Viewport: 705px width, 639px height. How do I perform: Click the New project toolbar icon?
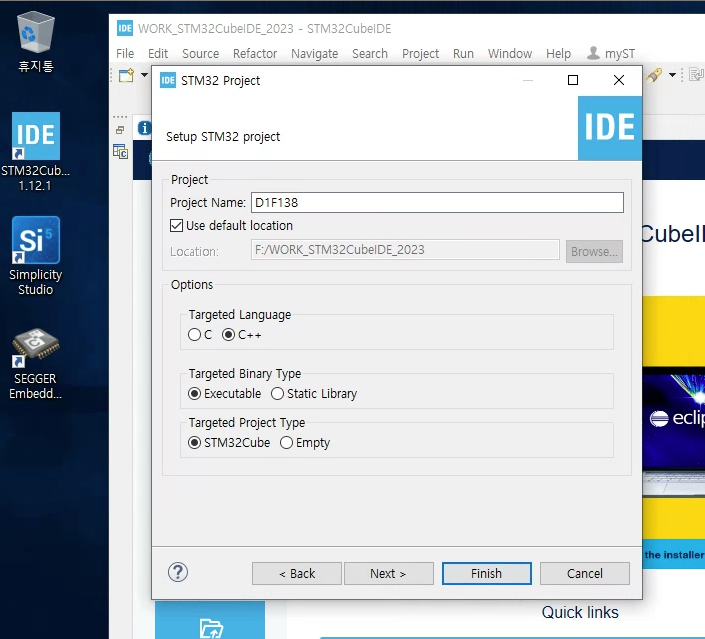pos(126,75)
